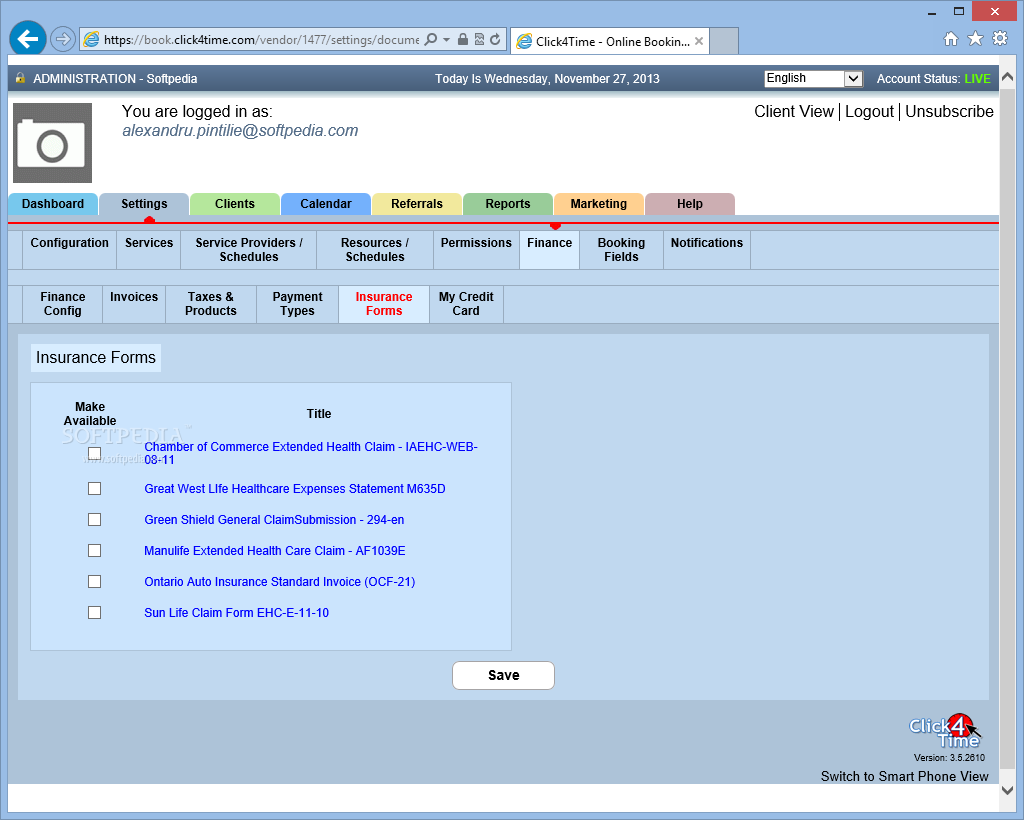Image resolution: width=1024 pixels, height=820 pixels.
Task: Click the Save button
Action: tap(504, 675)
